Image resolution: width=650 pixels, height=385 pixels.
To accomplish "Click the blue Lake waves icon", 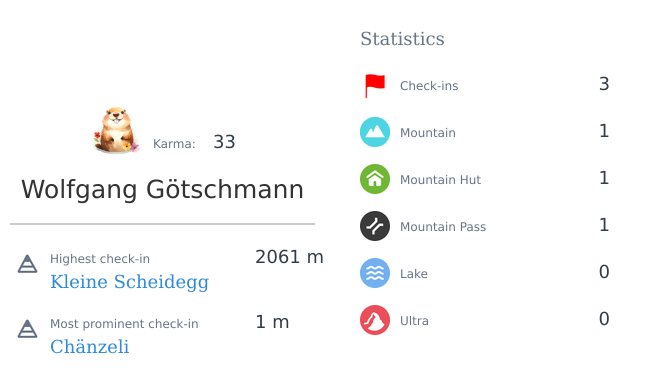I will tap(375, 273).
